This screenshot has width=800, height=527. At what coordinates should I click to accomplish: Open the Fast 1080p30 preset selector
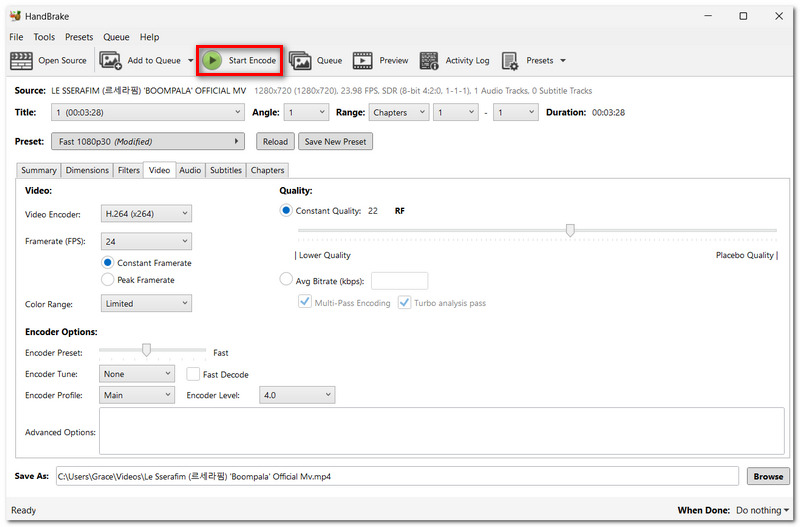coord(147,141)
